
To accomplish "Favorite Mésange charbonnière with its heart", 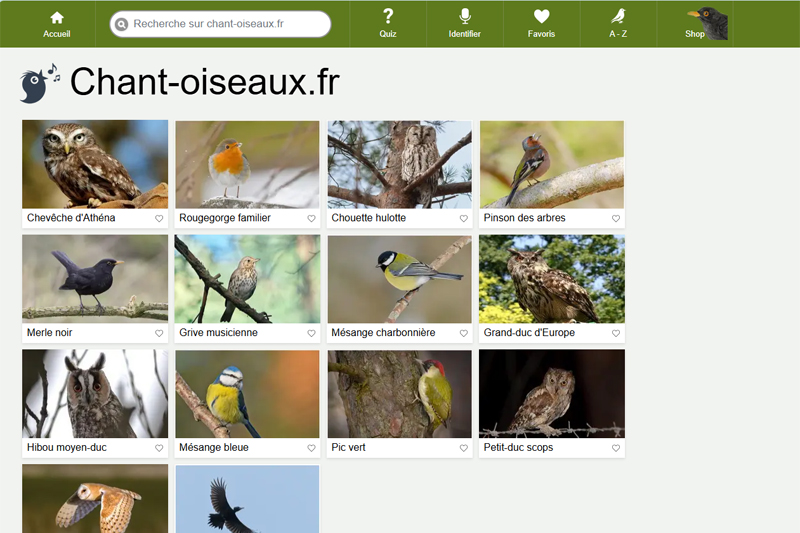I will point(464,333).
